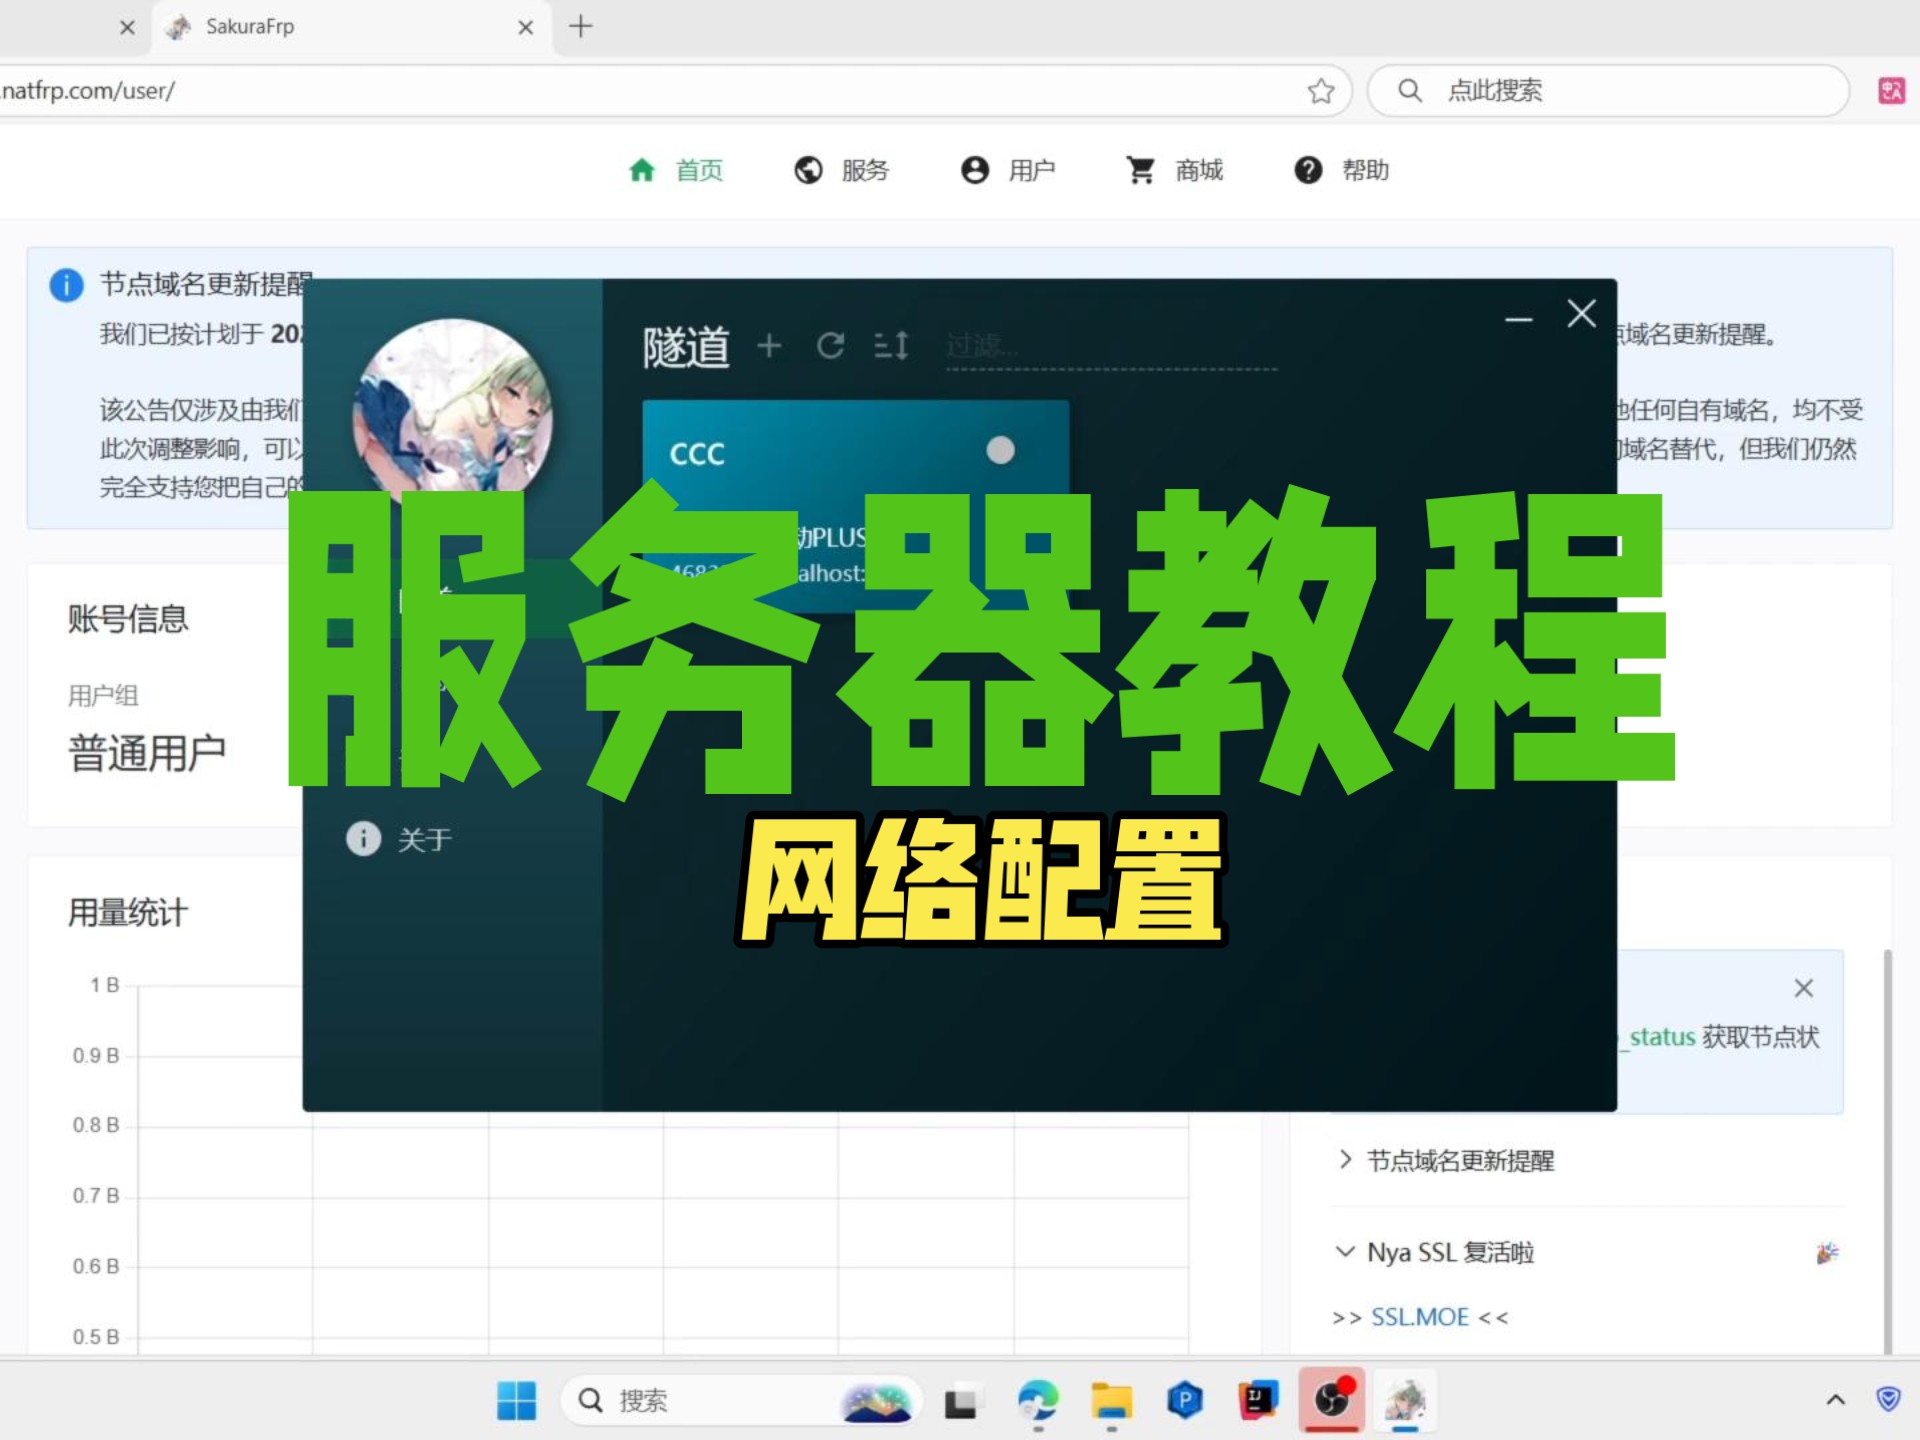Open the SSL.MOE link
This screenshot has height=1440, width=1920.
pyautogui.click(x=1420, y=1317)
